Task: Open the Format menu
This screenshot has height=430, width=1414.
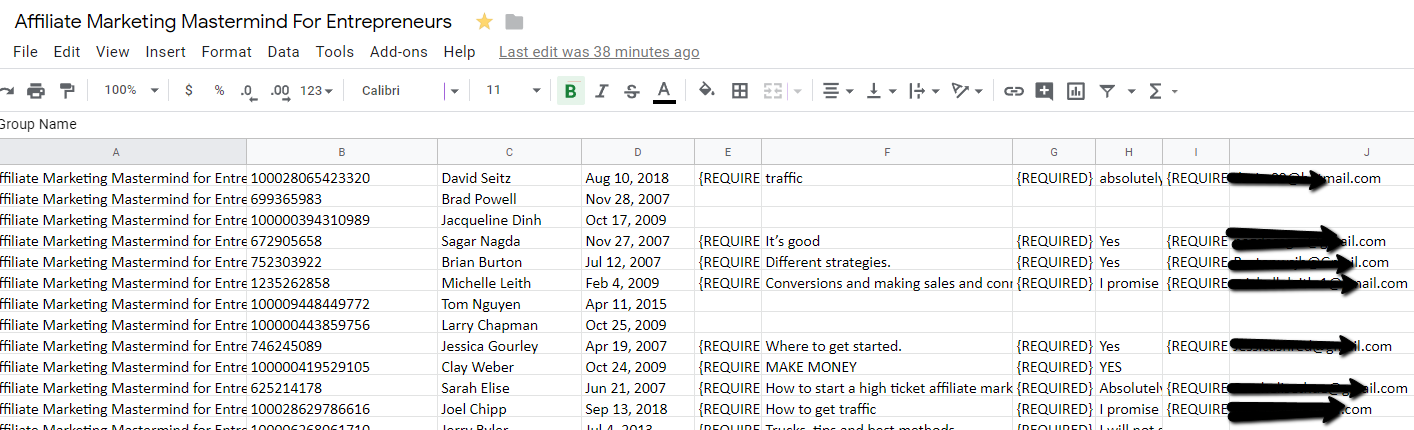Action: pos(227,52)
